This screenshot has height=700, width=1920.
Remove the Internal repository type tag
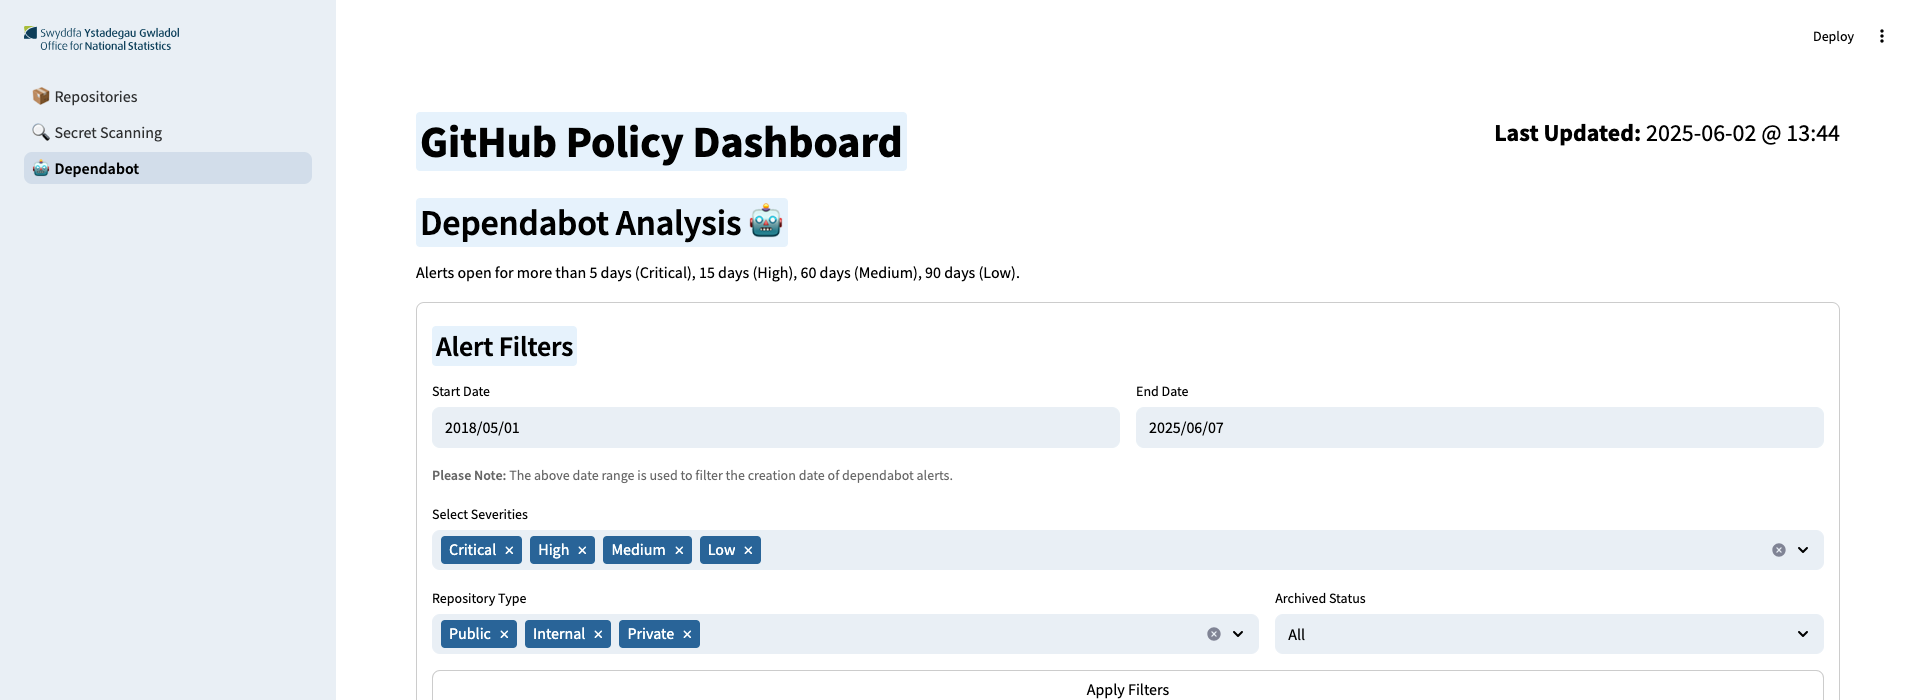(598, 634)
